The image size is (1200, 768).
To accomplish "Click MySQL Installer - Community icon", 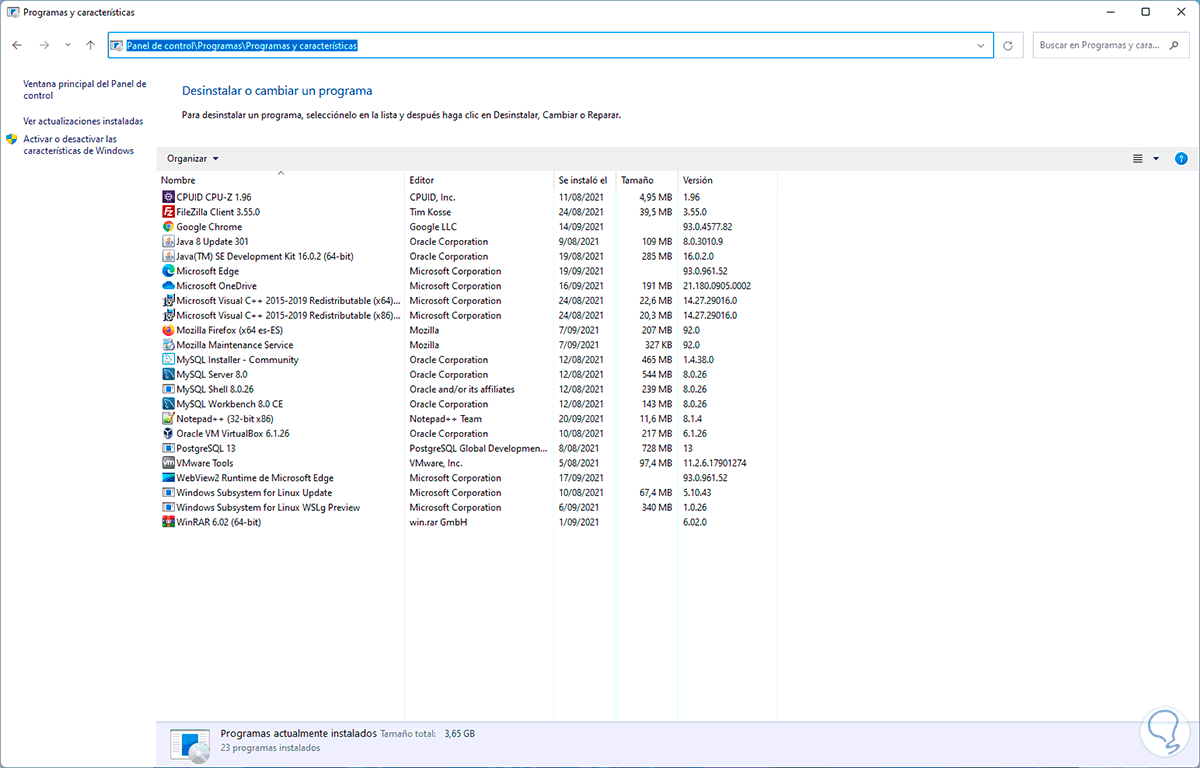I will pos(168,359).
